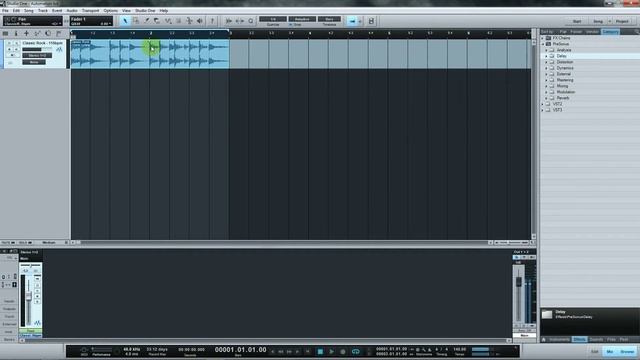
Task: Open the Bars timebase dropdown
Action: tap(329, 19)
